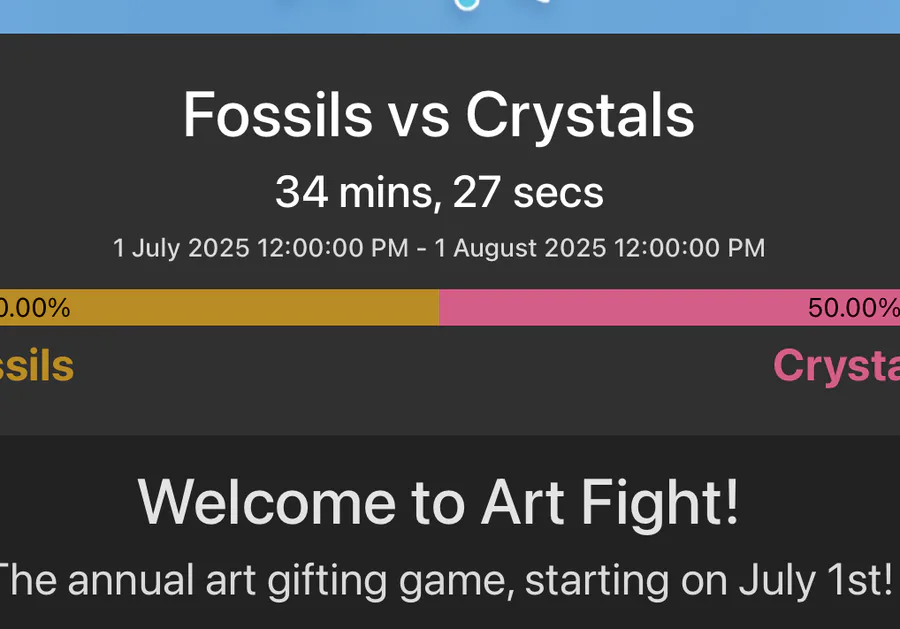Click the 50.00% label on pink bar

[x=854, y=308]
